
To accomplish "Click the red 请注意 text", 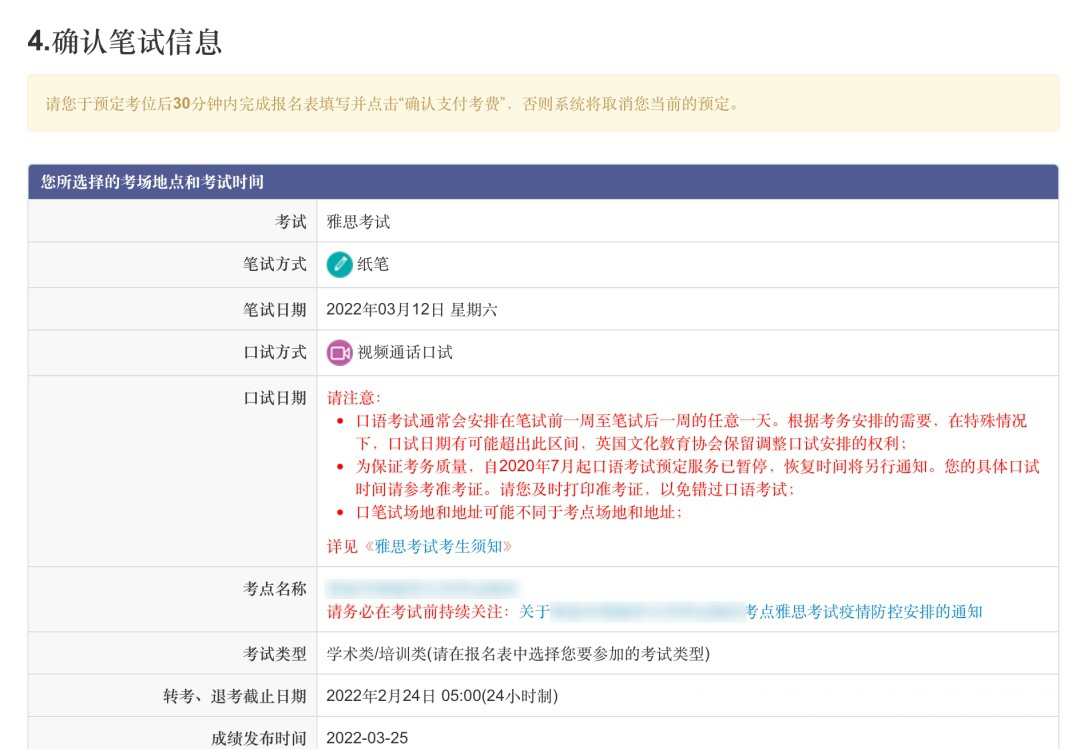I will (x=354, y=398).
